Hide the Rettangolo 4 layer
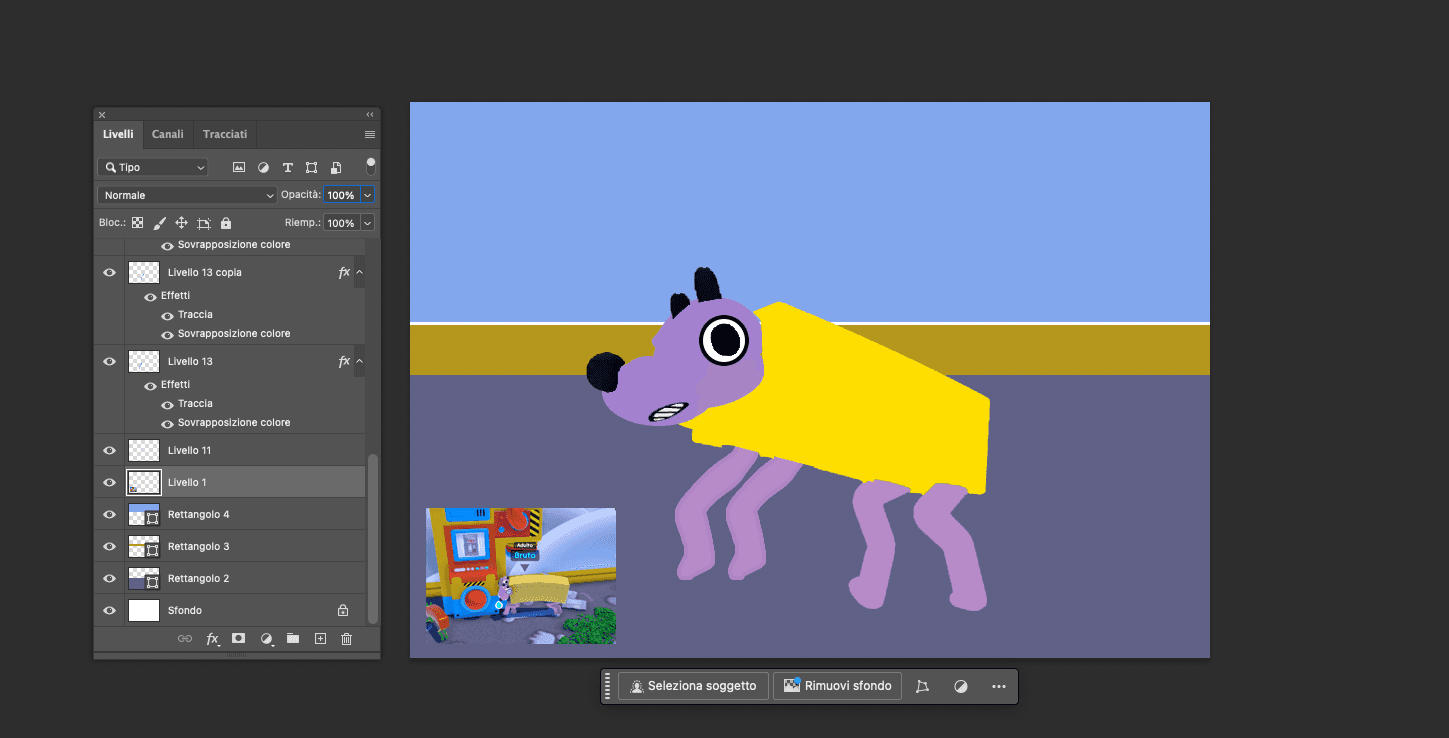 109,514
